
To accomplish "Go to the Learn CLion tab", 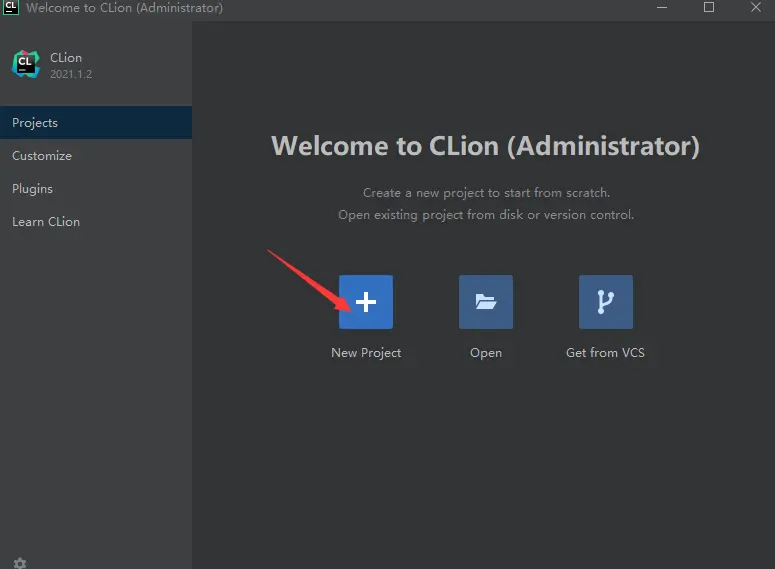I will 96,221.
